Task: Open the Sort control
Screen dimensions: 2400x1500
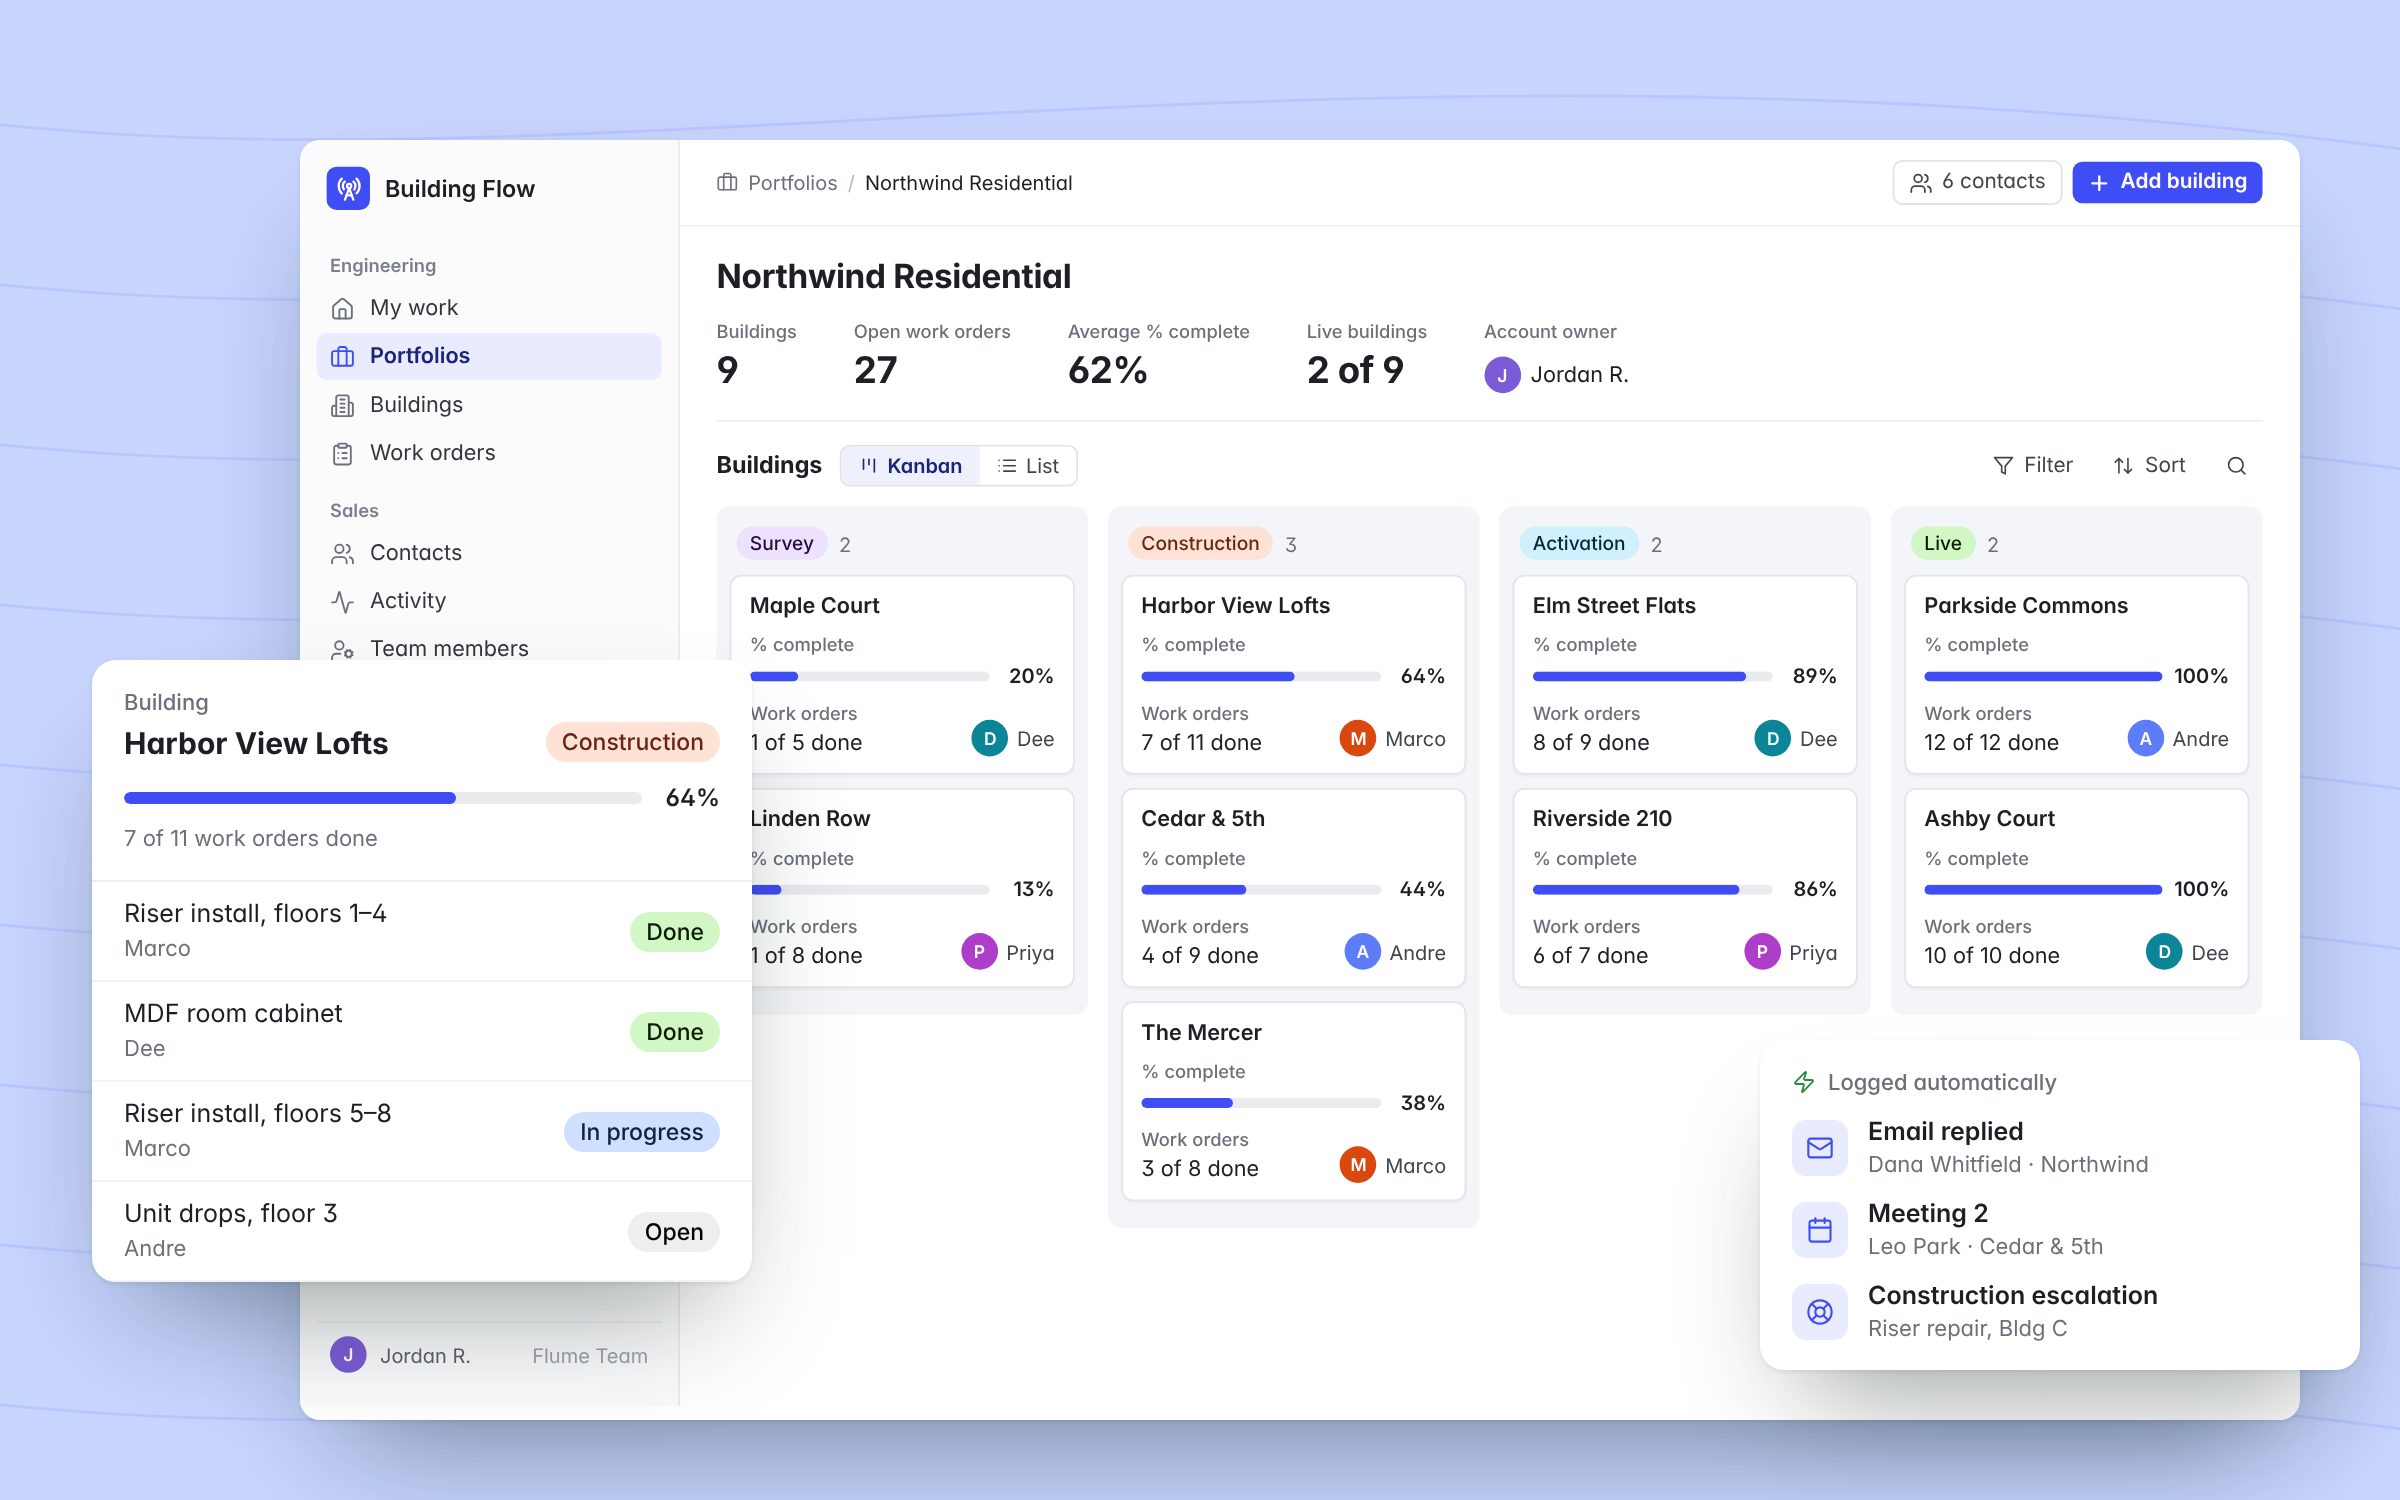Action: 2149,465
